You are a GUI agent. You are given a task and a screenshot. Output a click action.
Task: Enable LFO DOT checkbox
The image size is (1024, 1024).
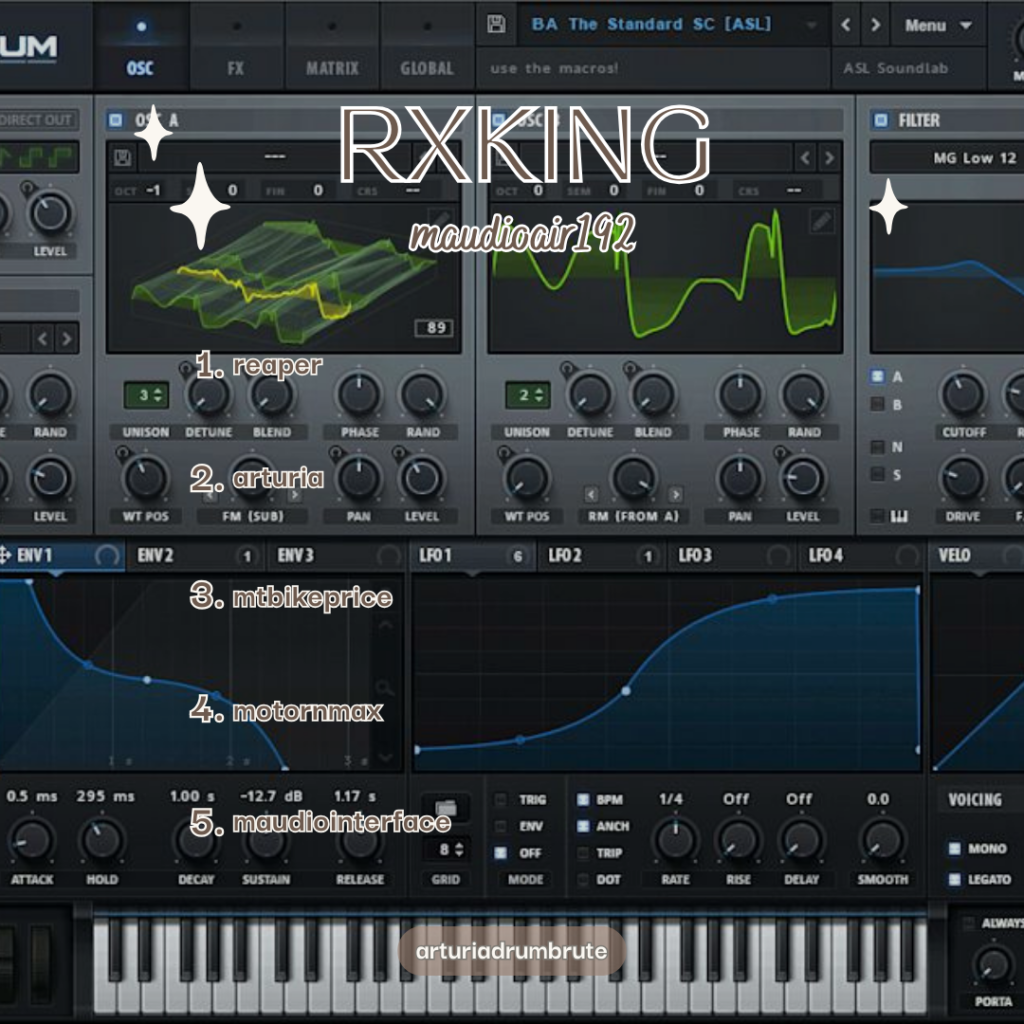click(583, 880)
